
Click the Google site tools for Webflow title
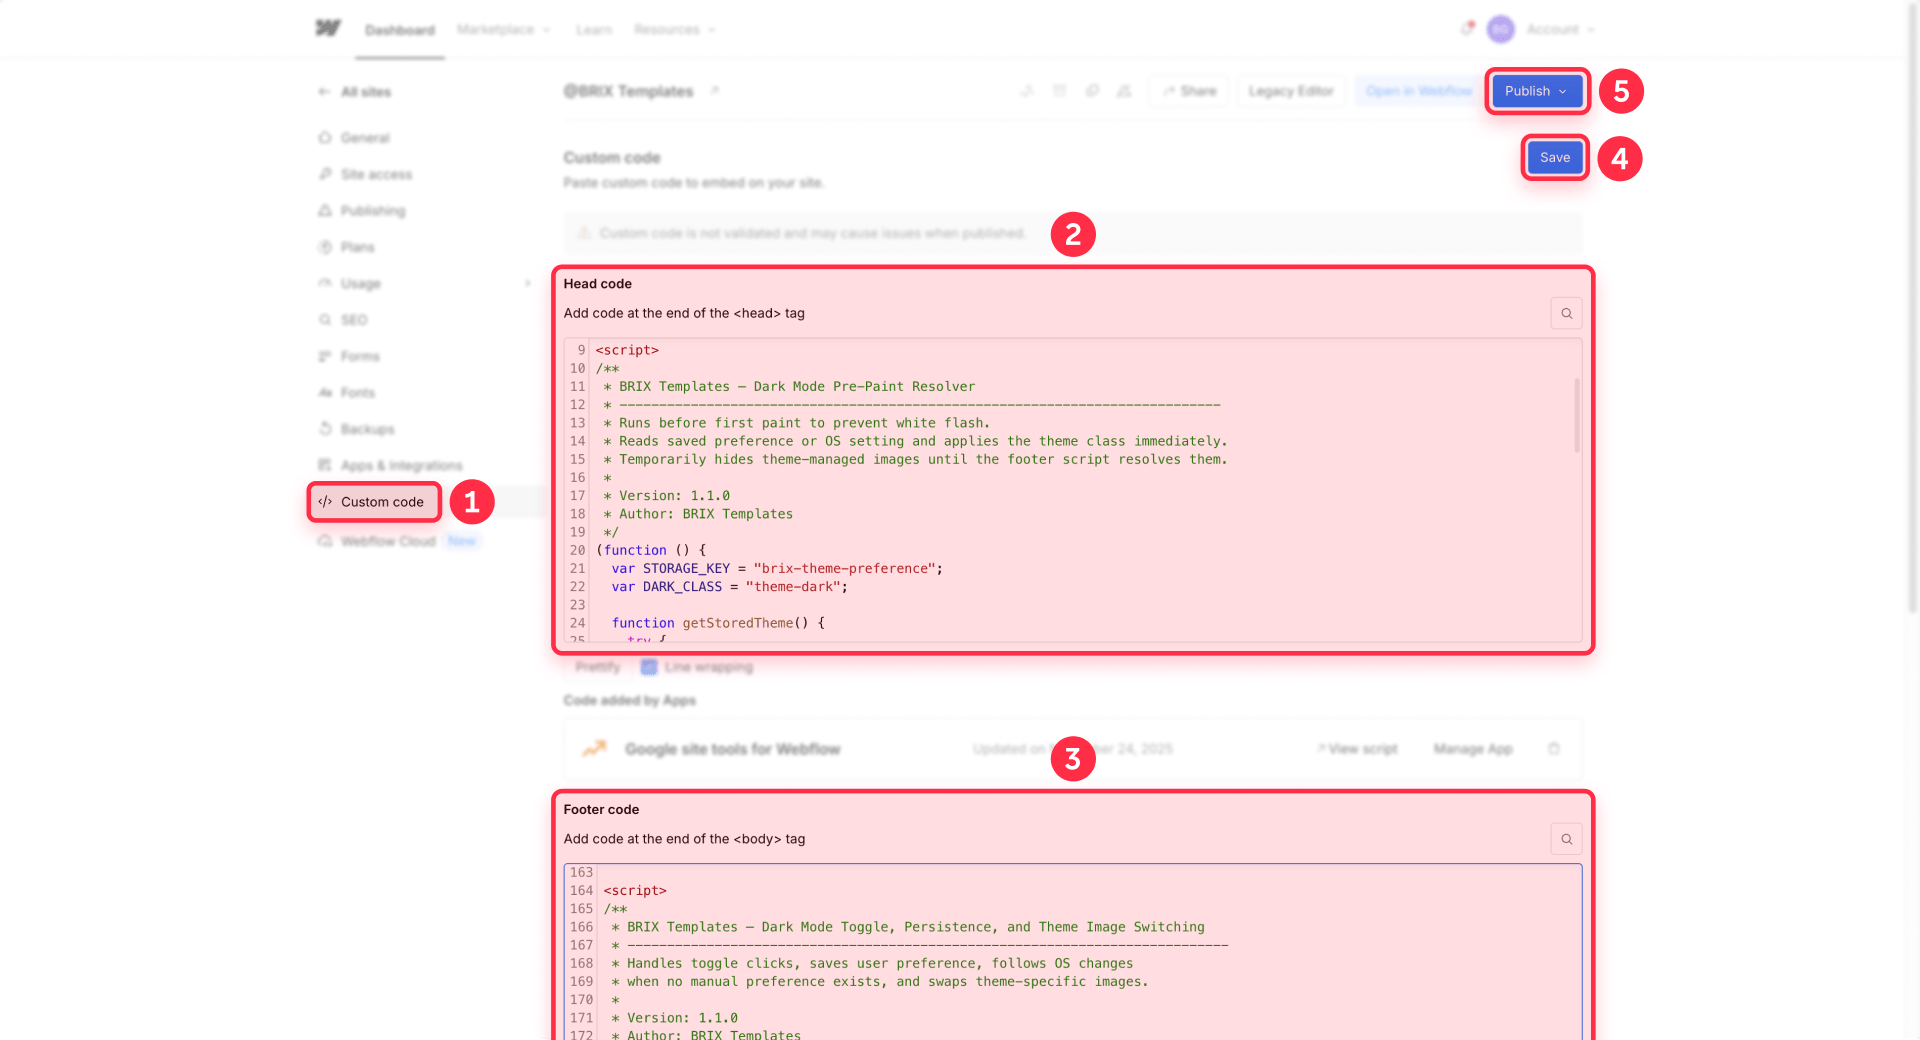(x=732, y=749)
